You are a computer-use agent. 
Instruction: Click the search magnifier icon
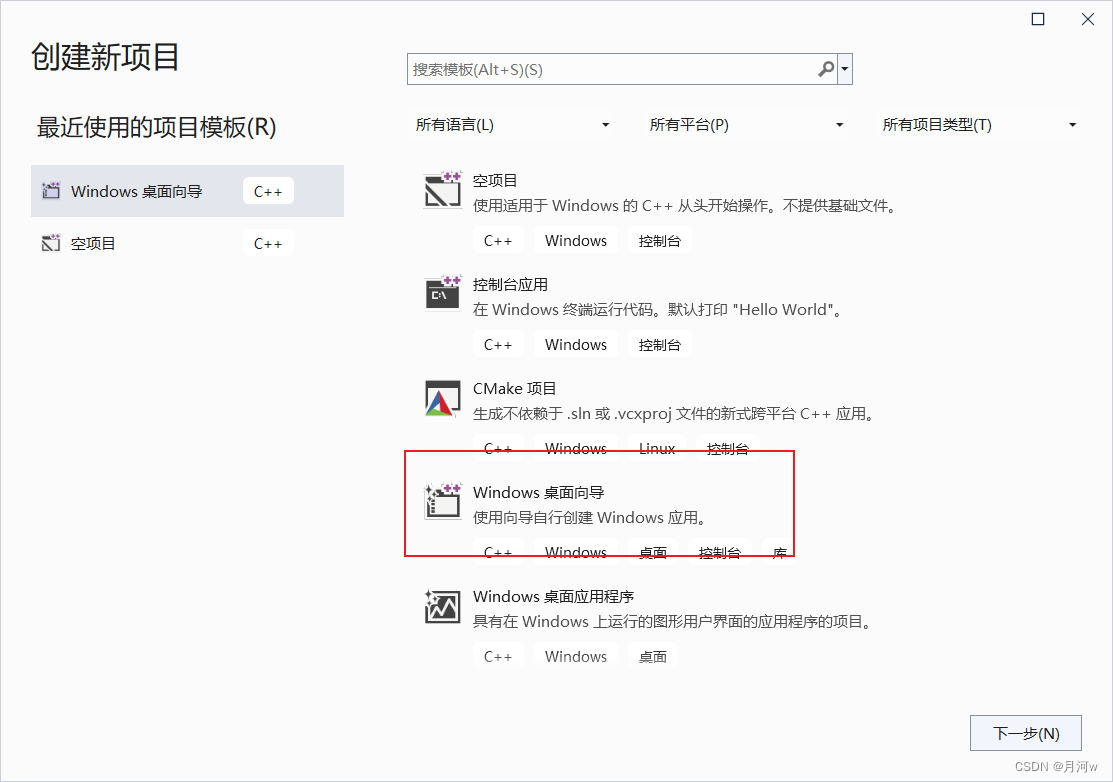(x=826, y=69)
